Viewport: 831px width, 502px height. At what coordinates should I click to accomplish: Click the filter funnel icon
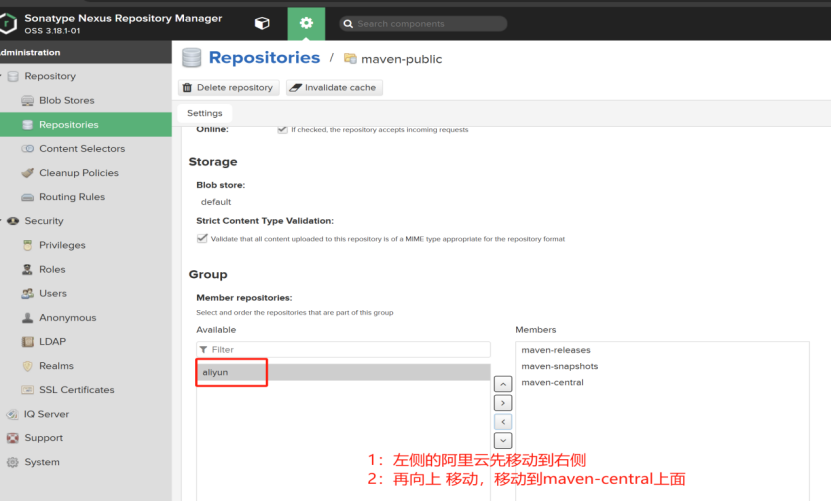[x=203, y=349]
